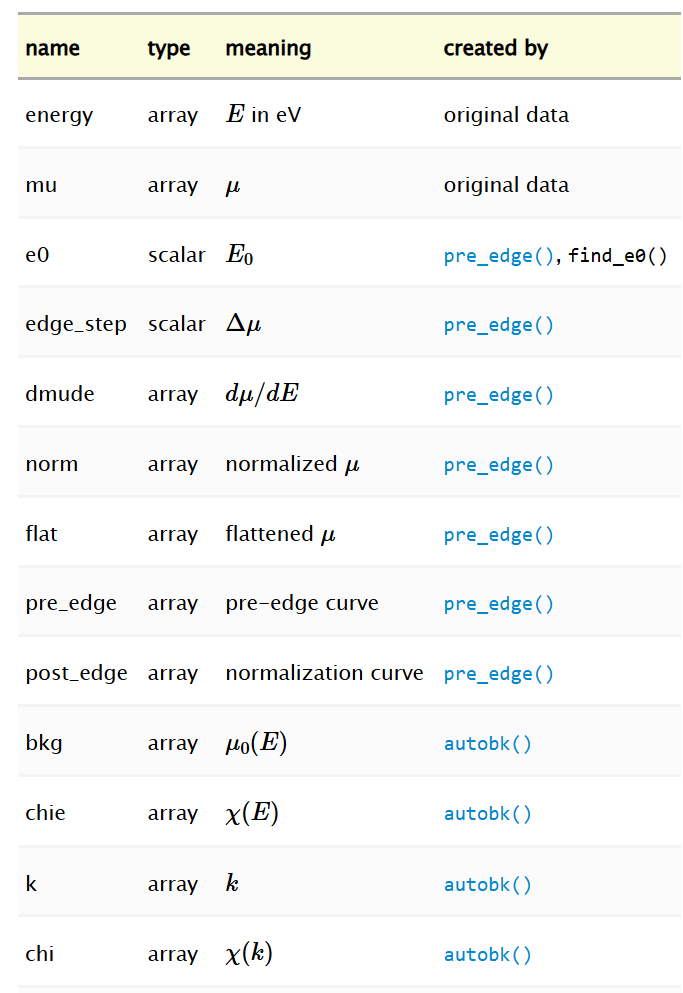Select the 'energy' name cell

point(59,116)
